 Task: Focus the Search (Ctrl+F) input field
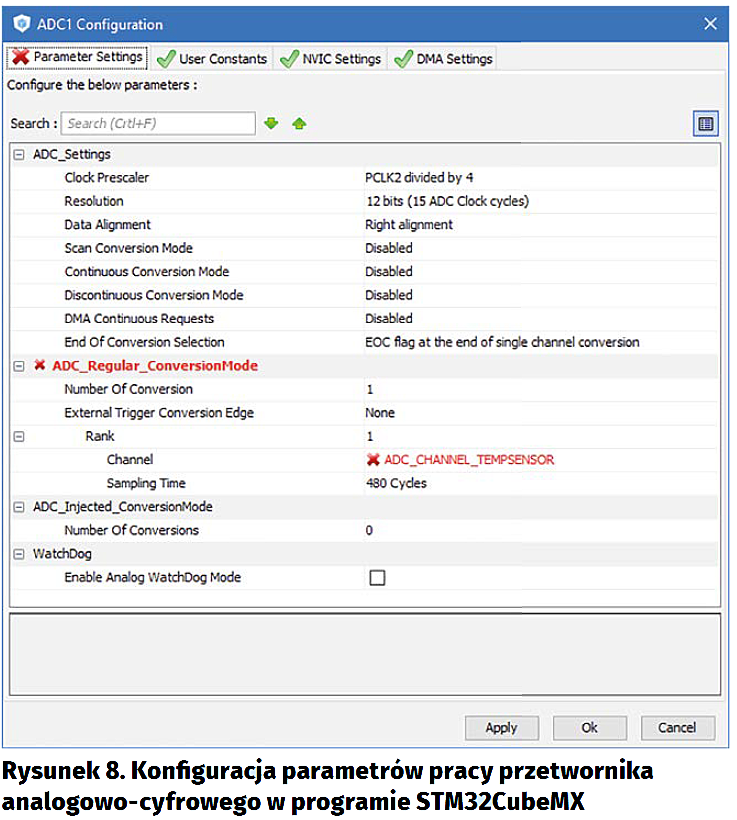click(x=158, y=124)
